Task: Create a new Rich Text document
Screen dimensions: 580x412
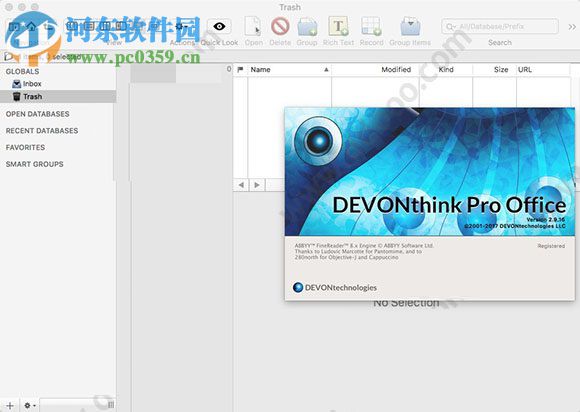Action: click(x=338, y=27)
